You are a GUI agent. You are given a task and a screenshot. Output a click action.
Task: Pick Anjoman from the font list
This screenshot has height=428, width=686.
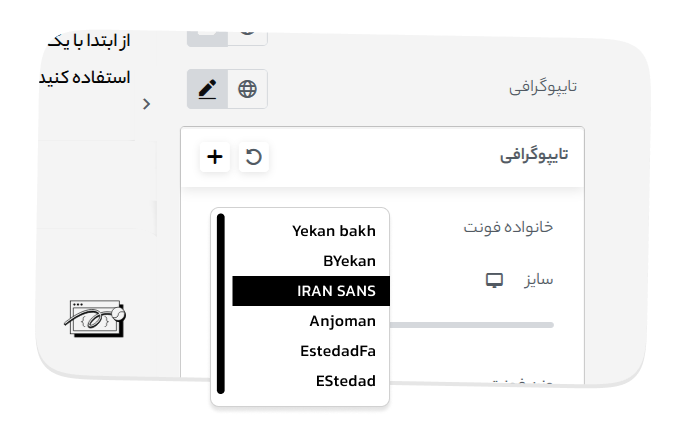click(342, 321)
